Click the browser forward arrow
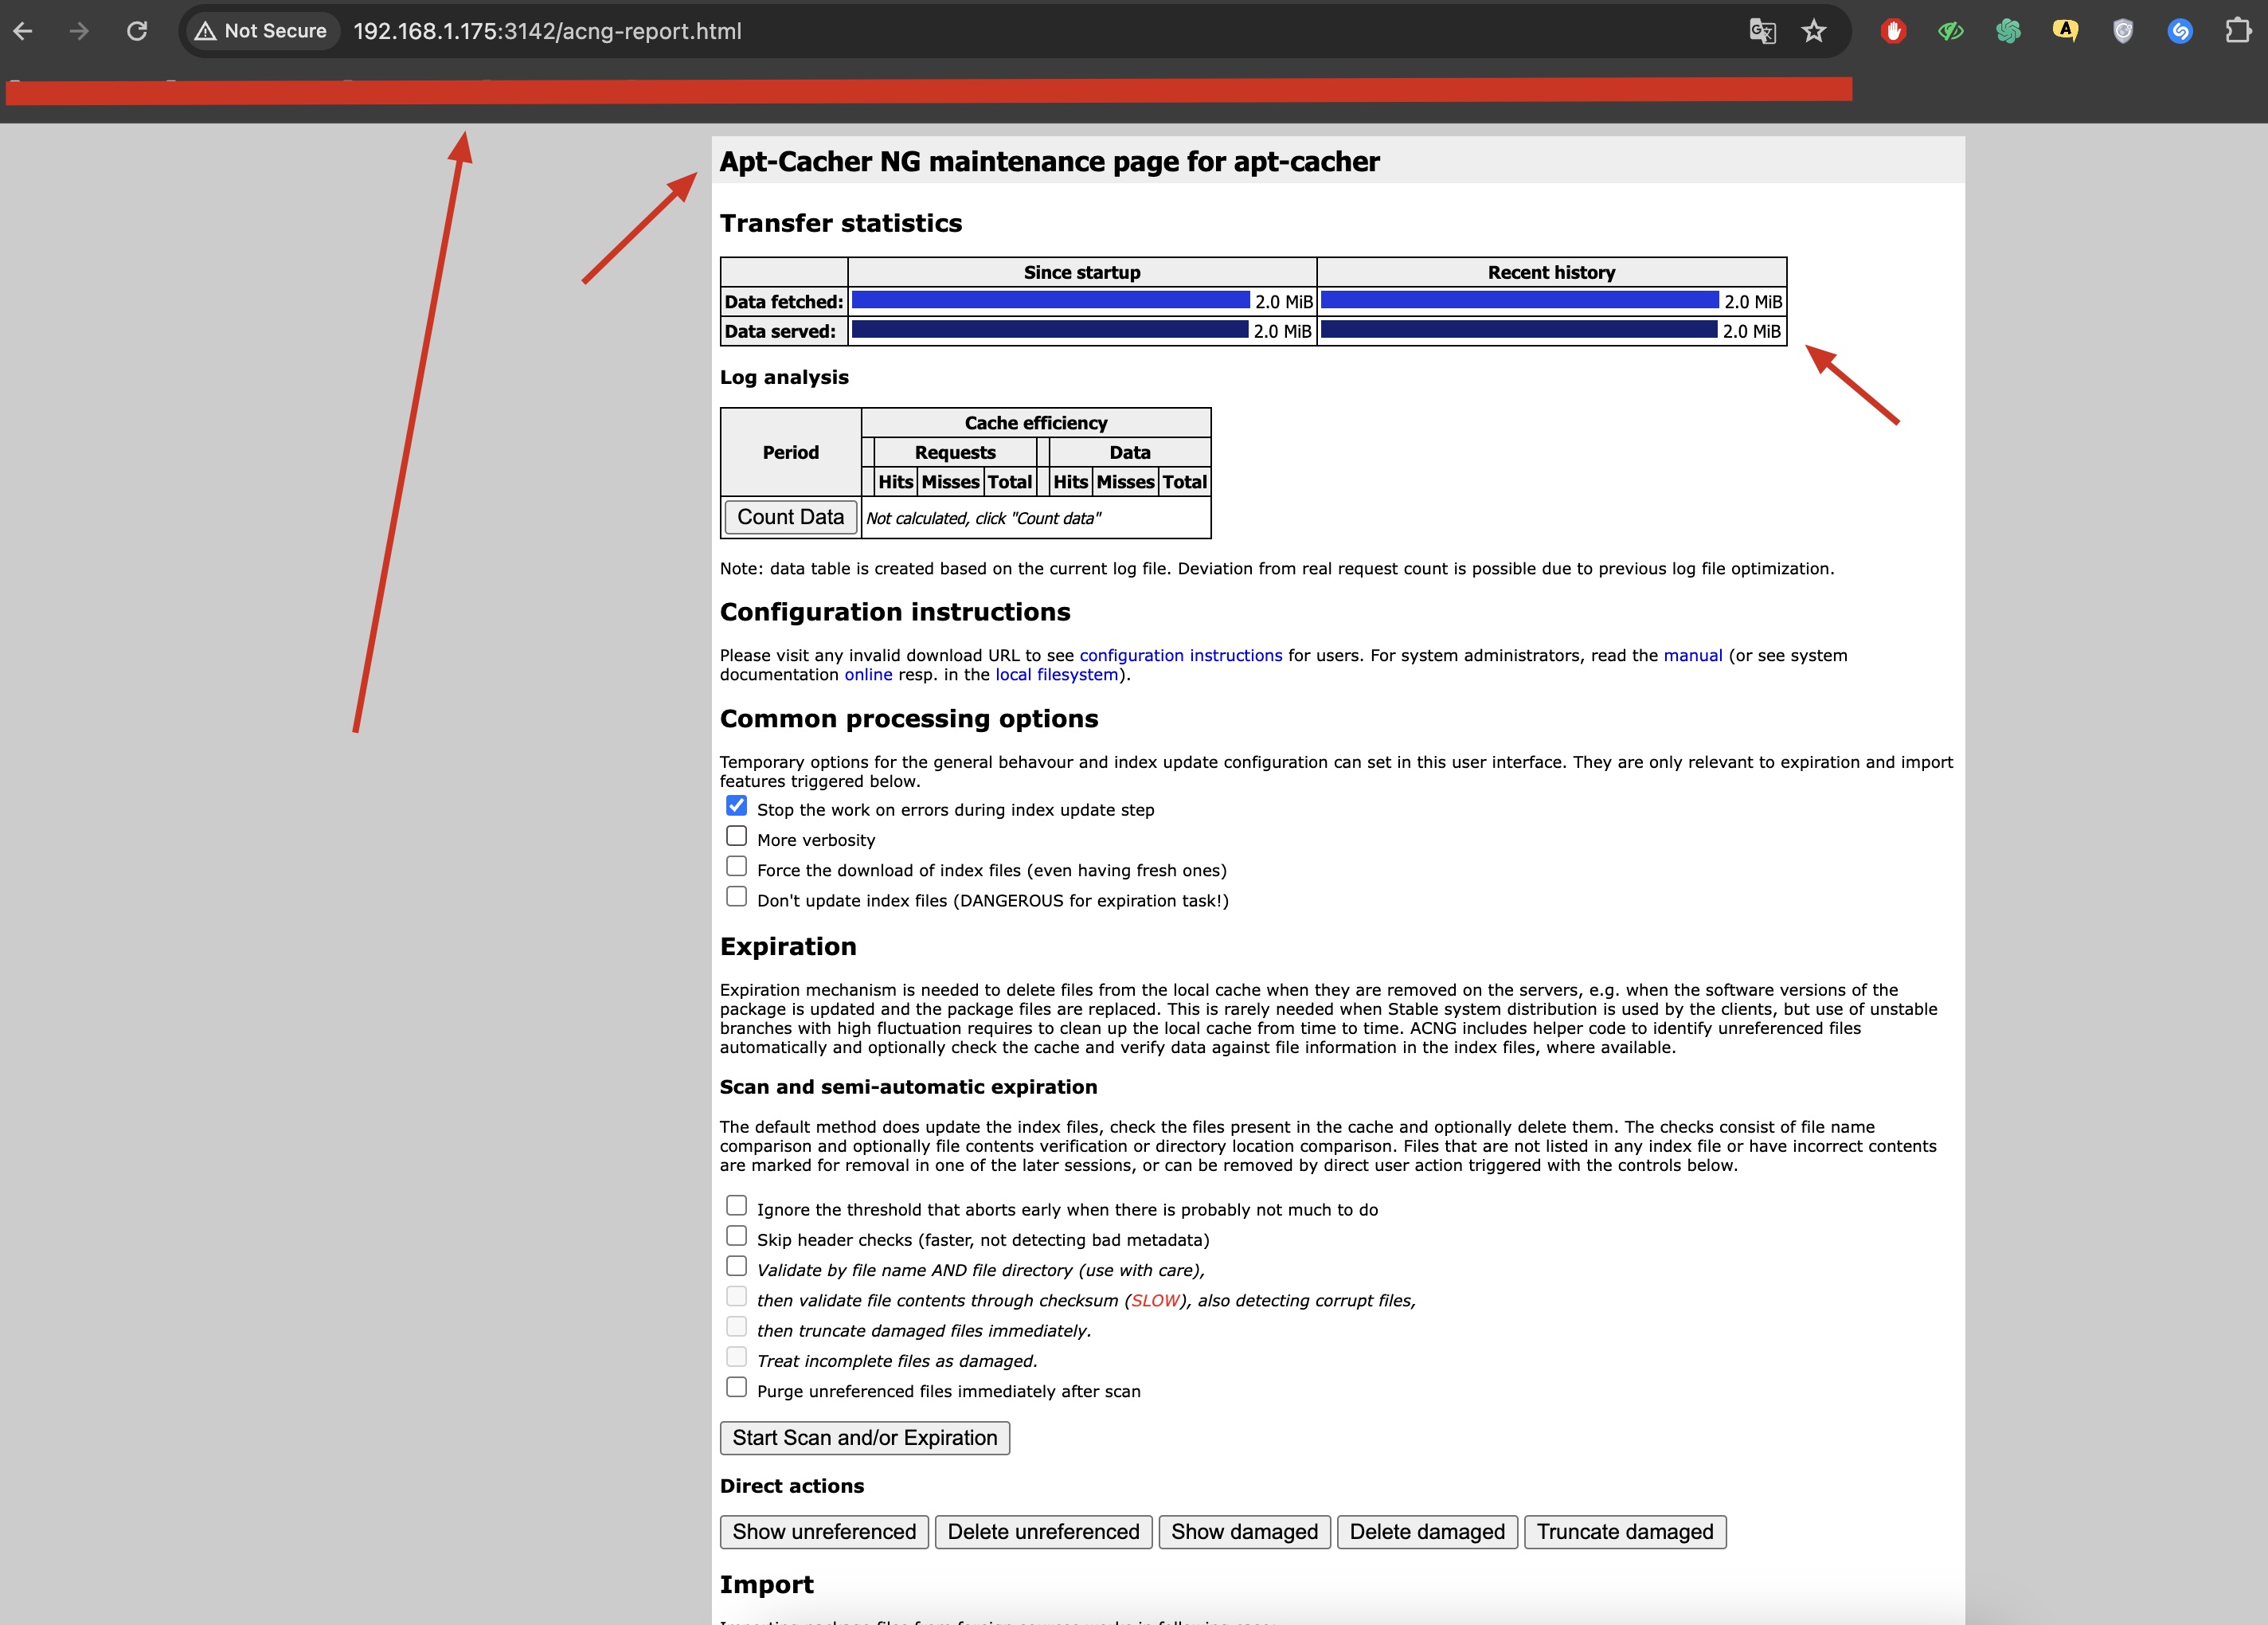The height and width of the screenshot is (1625, 2268). coord(79,31)
